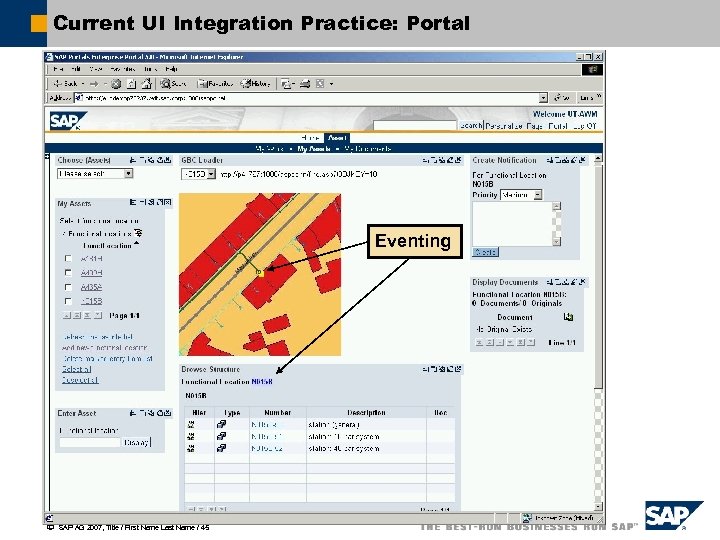Open the File menu

(58, 69)
